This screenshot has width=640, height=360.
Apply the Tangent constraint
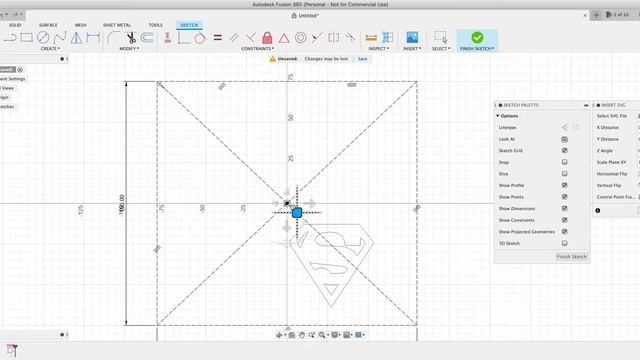click(200, 38)
